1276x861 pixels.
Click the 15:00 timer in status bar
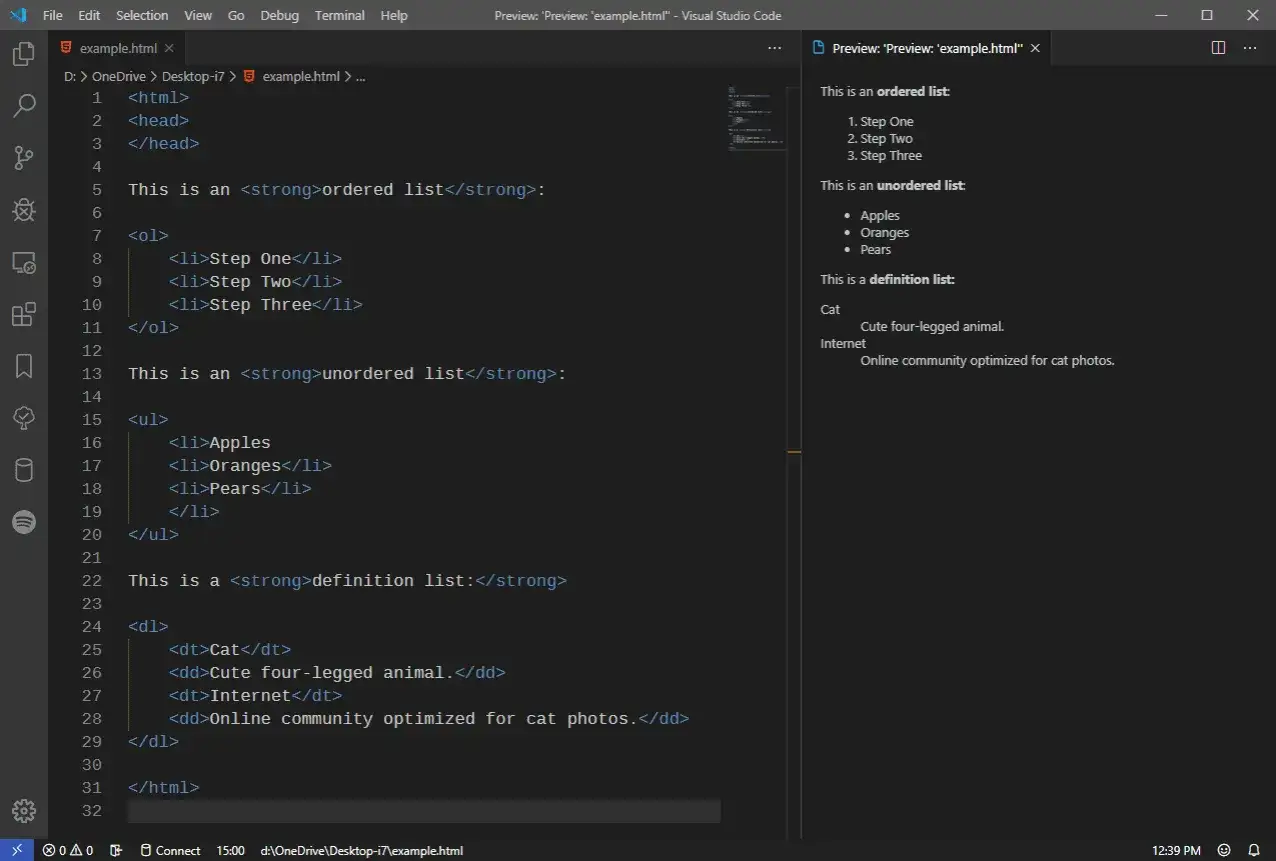230,850
